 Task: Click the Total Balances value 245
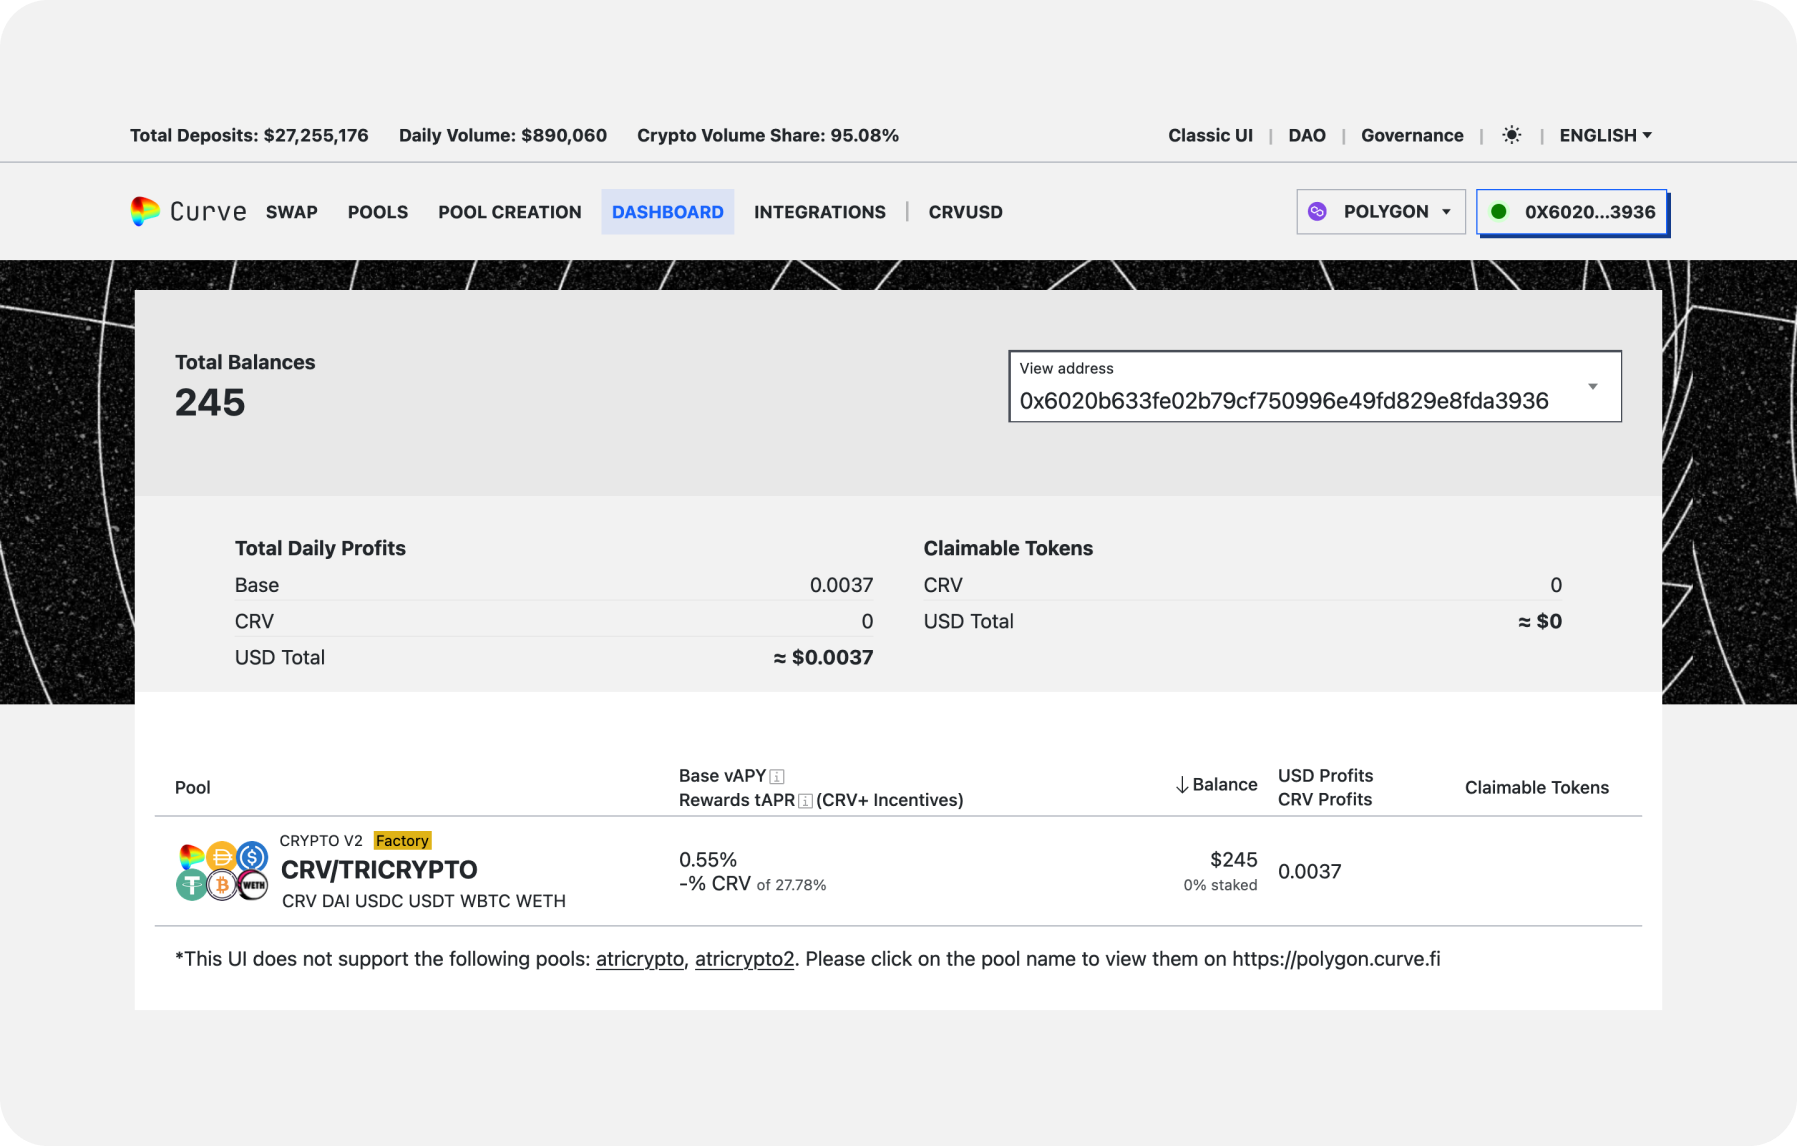[210, 403]
